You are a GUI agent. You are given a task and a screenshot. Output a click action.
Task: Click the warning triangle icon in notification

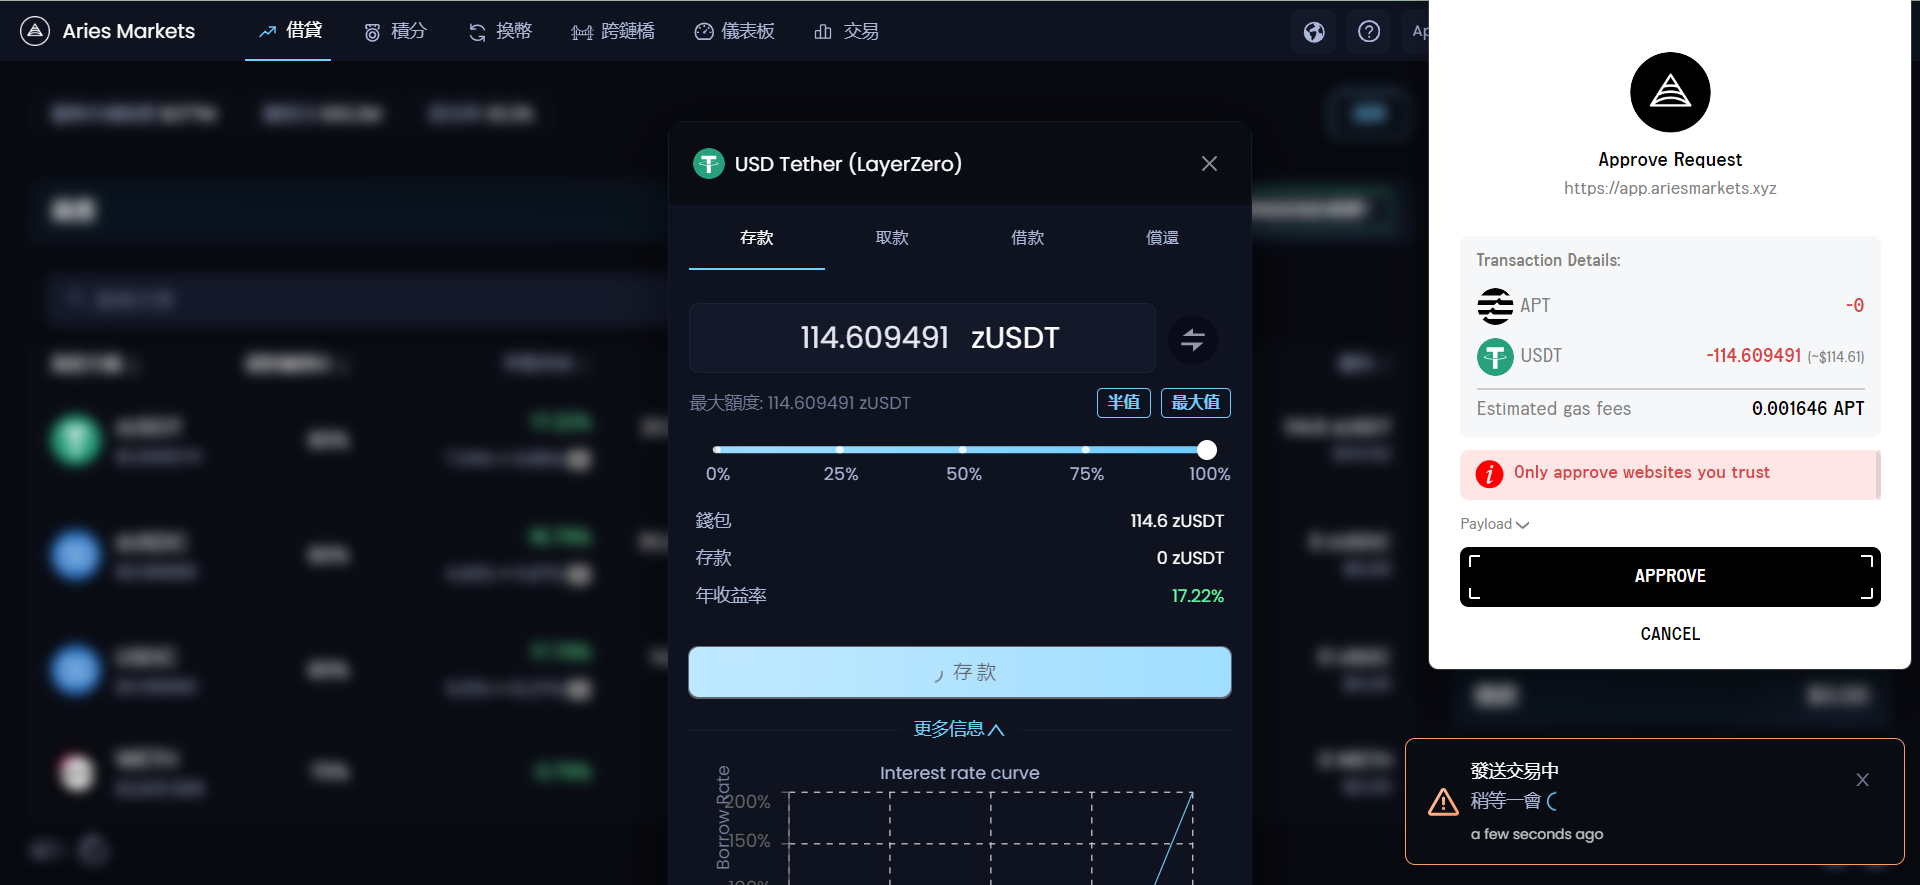point(1443,802)
